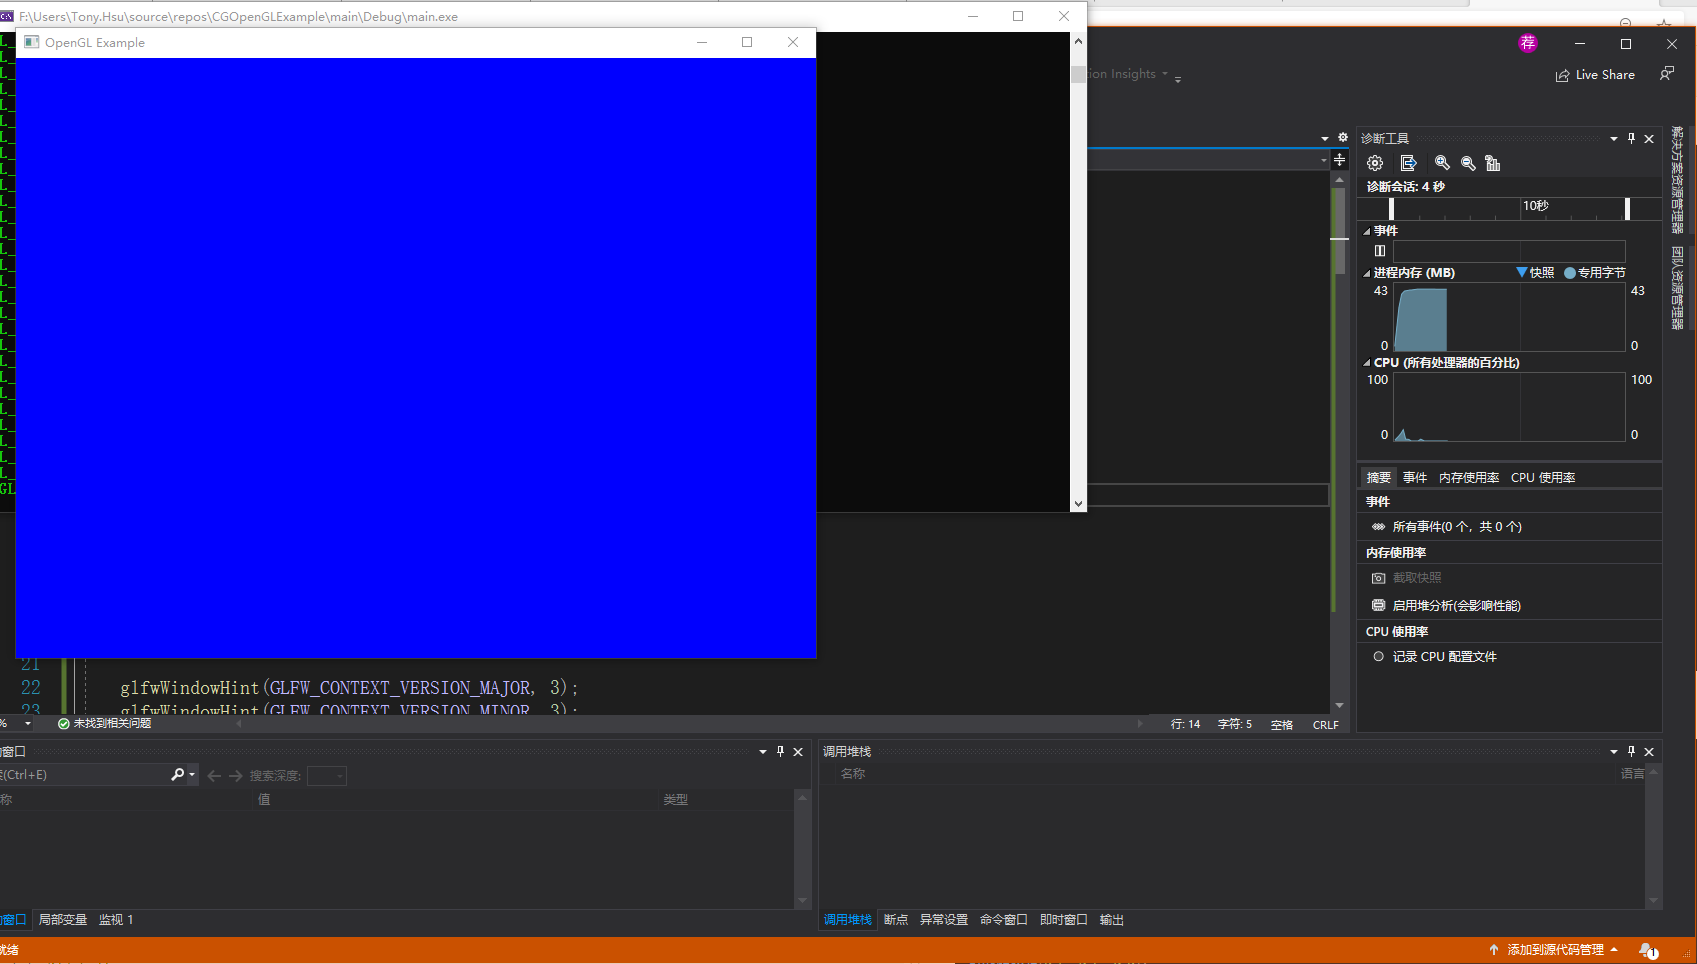This screenshot has width=1697, height=964.
Task: Open 命令窗口 tab
Action: 1004,919
